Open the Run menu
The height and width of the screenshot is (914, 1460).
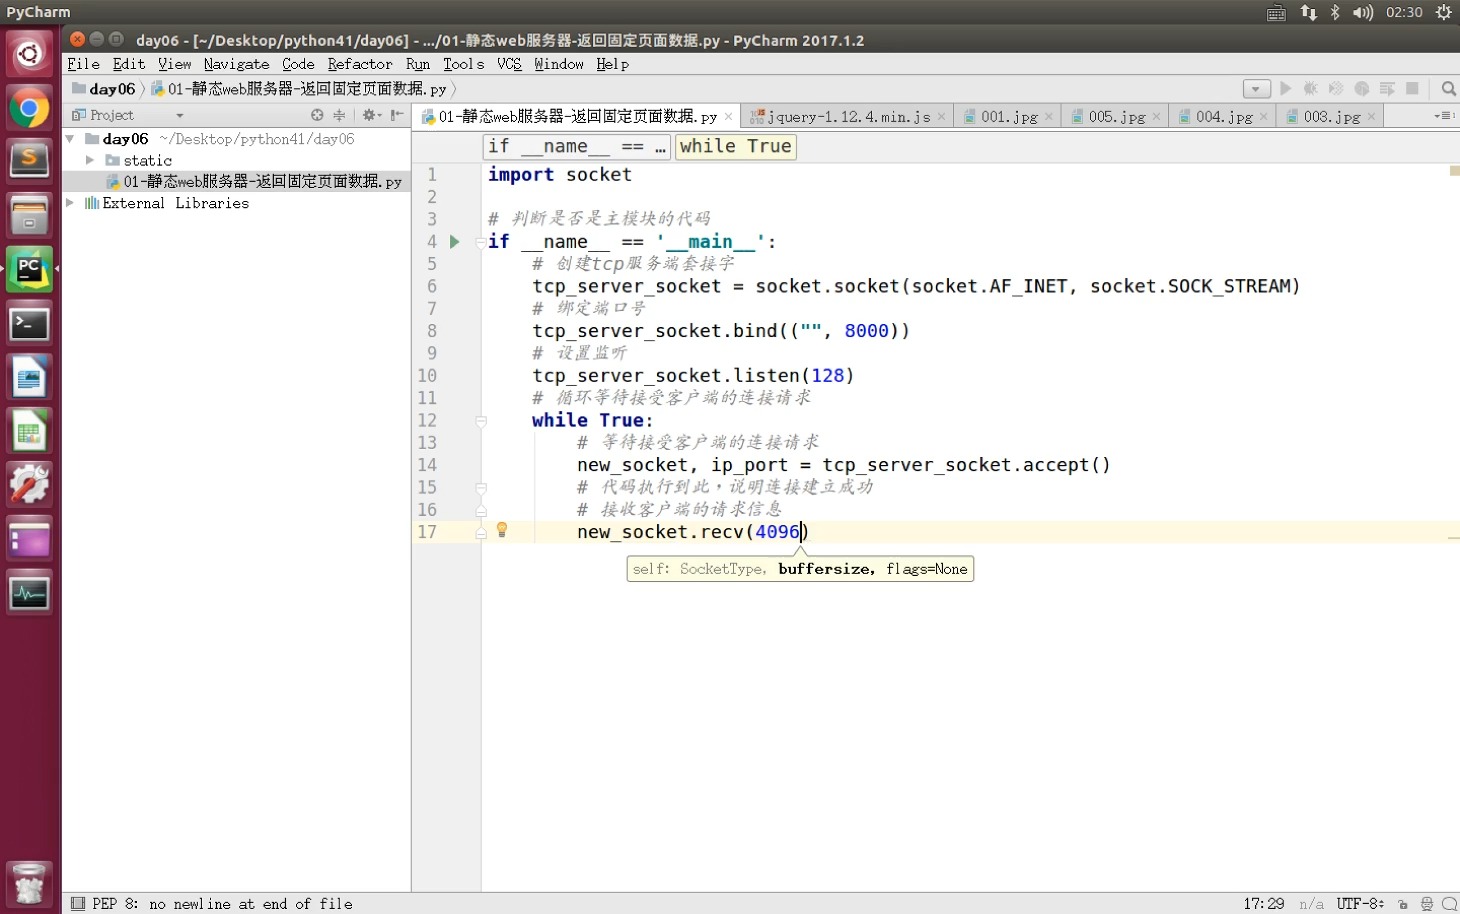pos(418,64)
